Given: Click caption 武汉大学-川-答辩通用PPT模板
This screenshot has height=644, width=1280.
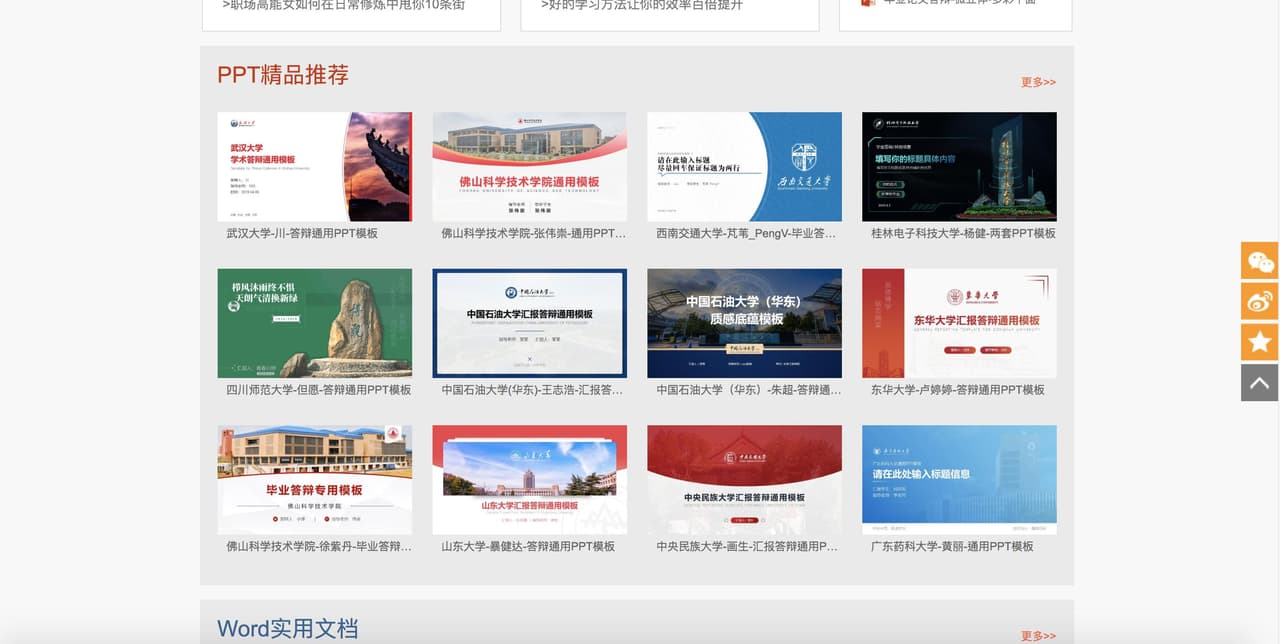Looking at the screenshot, I should coord(302,233).
